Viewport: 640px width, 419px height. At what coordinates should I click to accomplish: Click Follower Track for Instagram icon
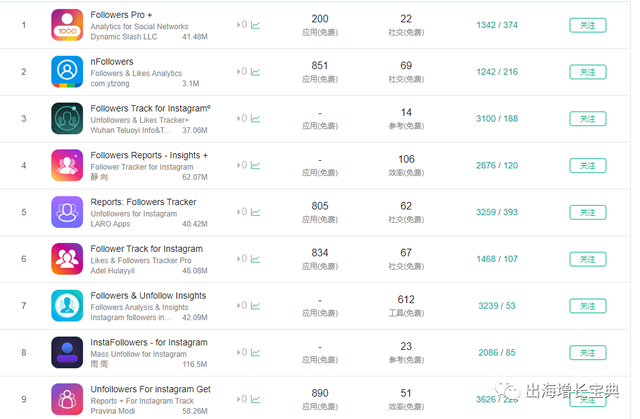point(67,259)
